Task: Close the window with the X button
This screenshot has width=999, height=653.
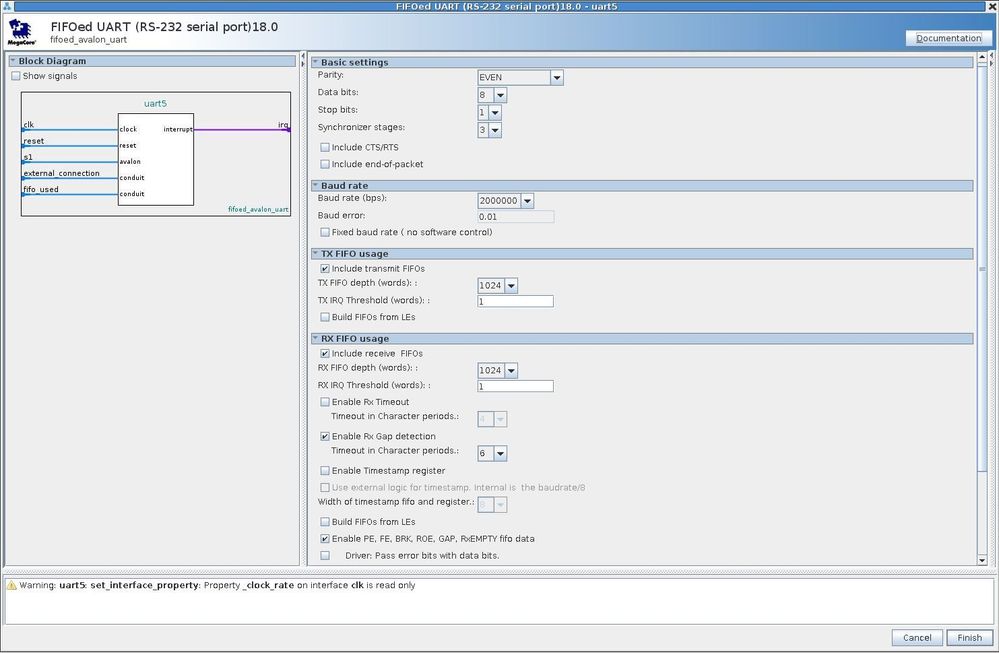Action: (x=993, y=6)
